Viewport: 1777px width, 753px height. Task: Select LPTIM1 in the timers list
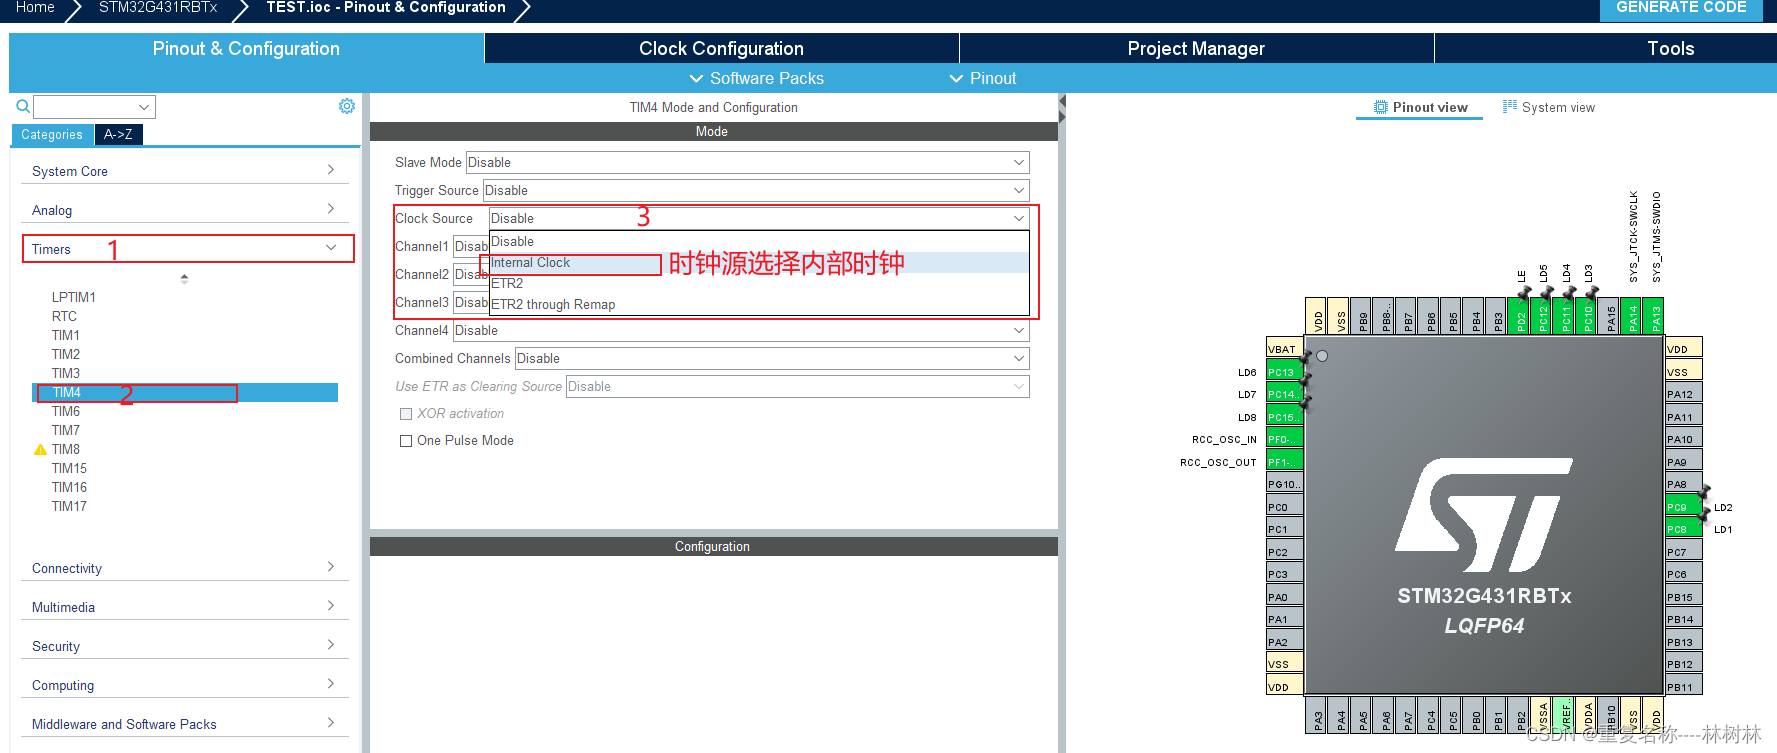click(74, 297)
